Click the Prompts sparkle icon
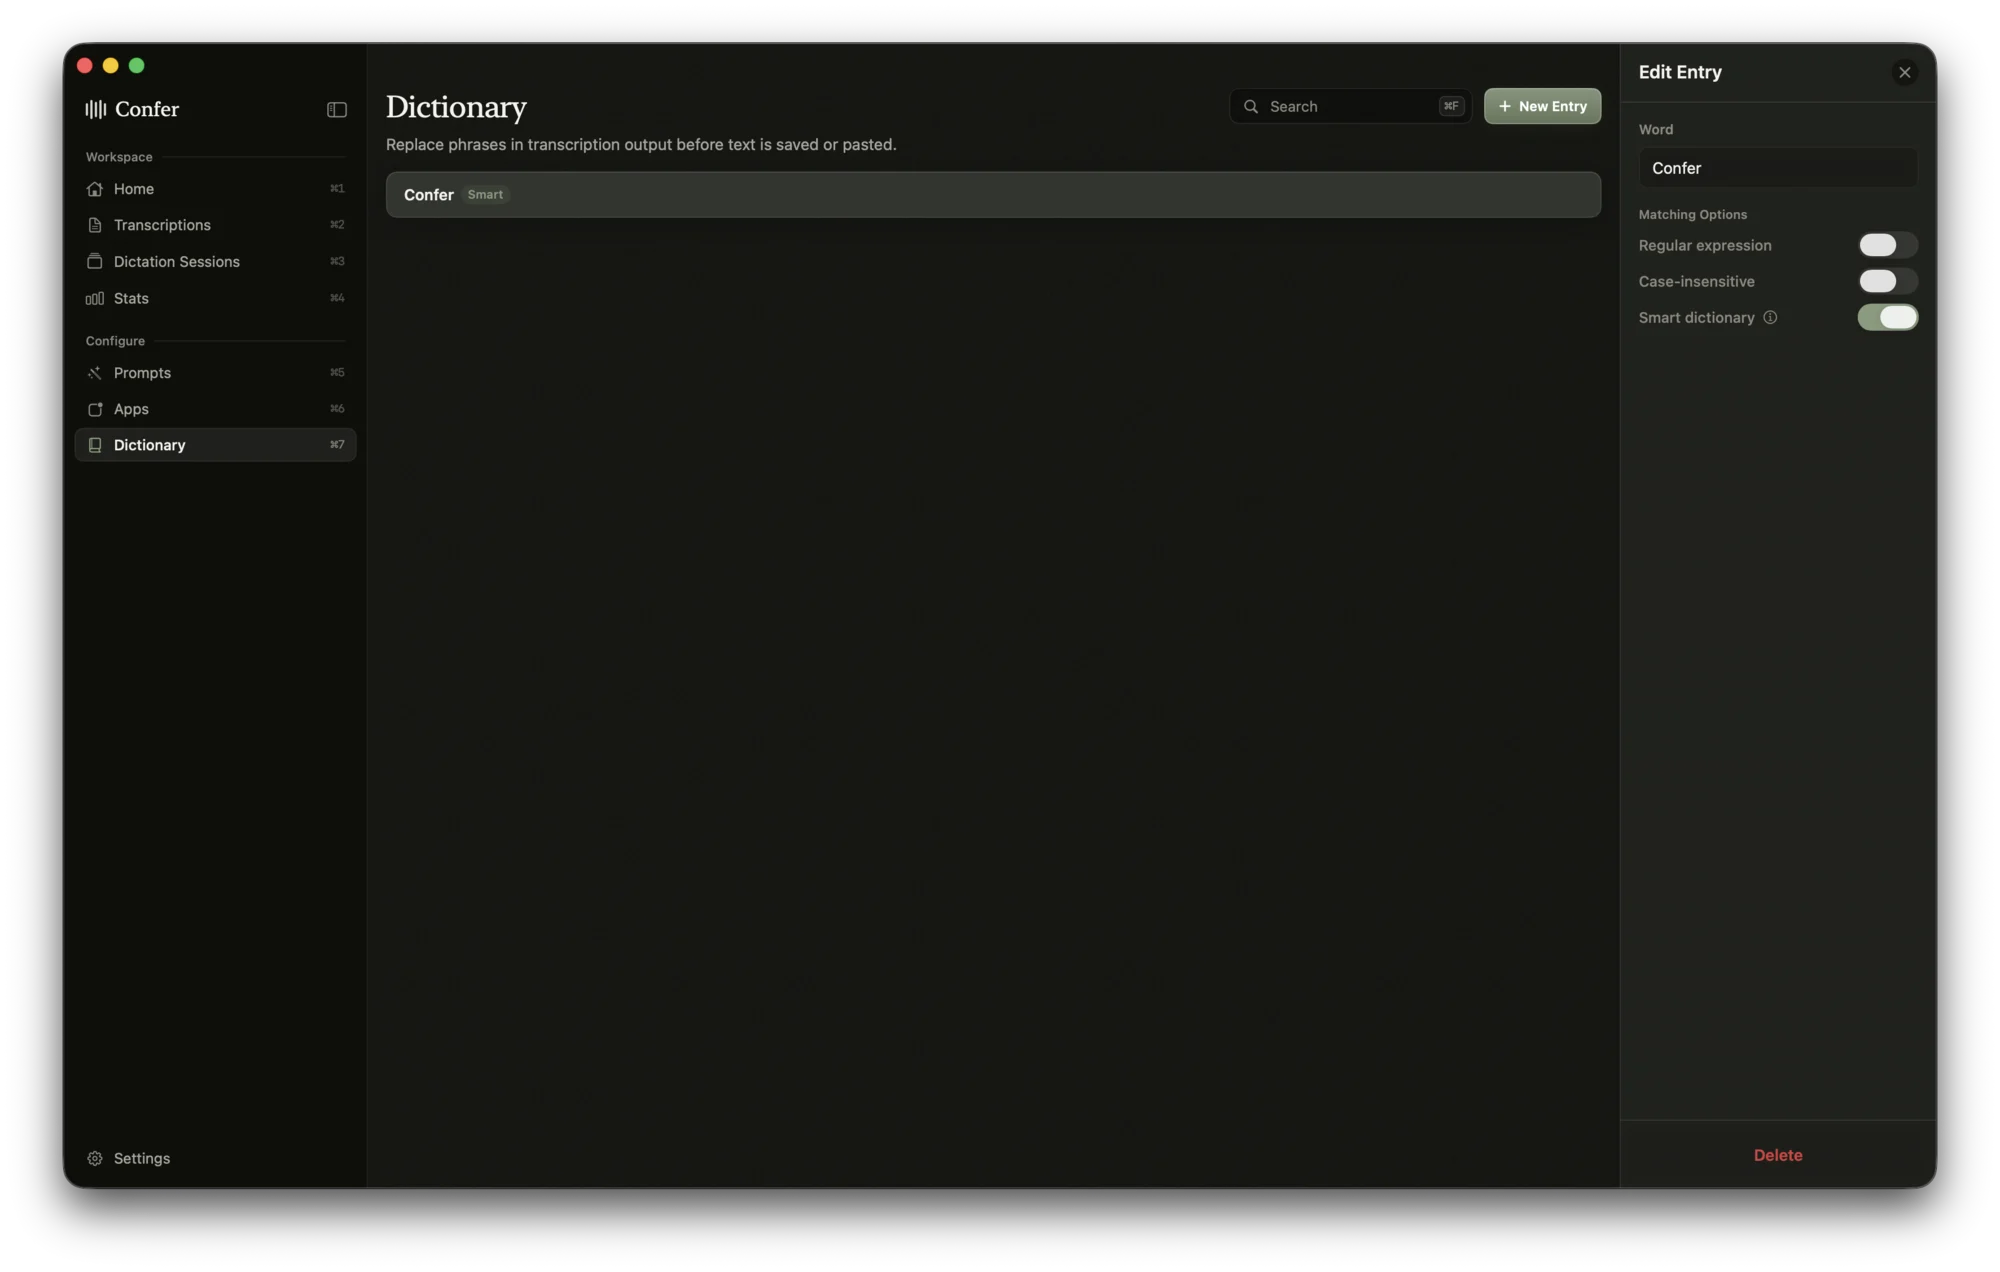 (95, 373)
